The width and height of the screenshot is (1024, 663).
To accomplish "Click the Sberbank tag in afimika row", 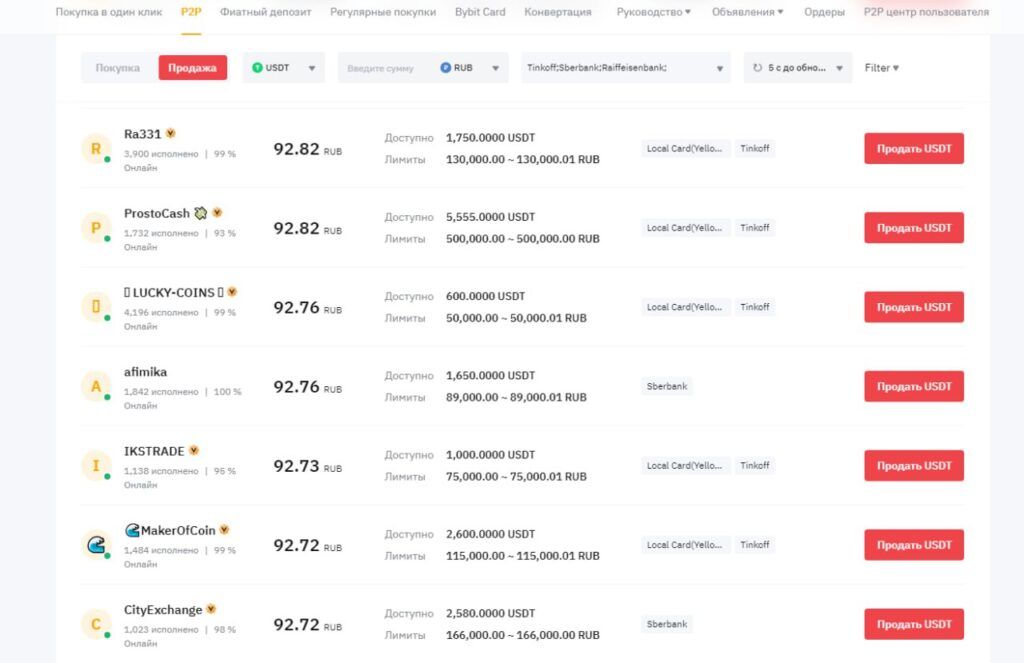I will click(667, 387).
